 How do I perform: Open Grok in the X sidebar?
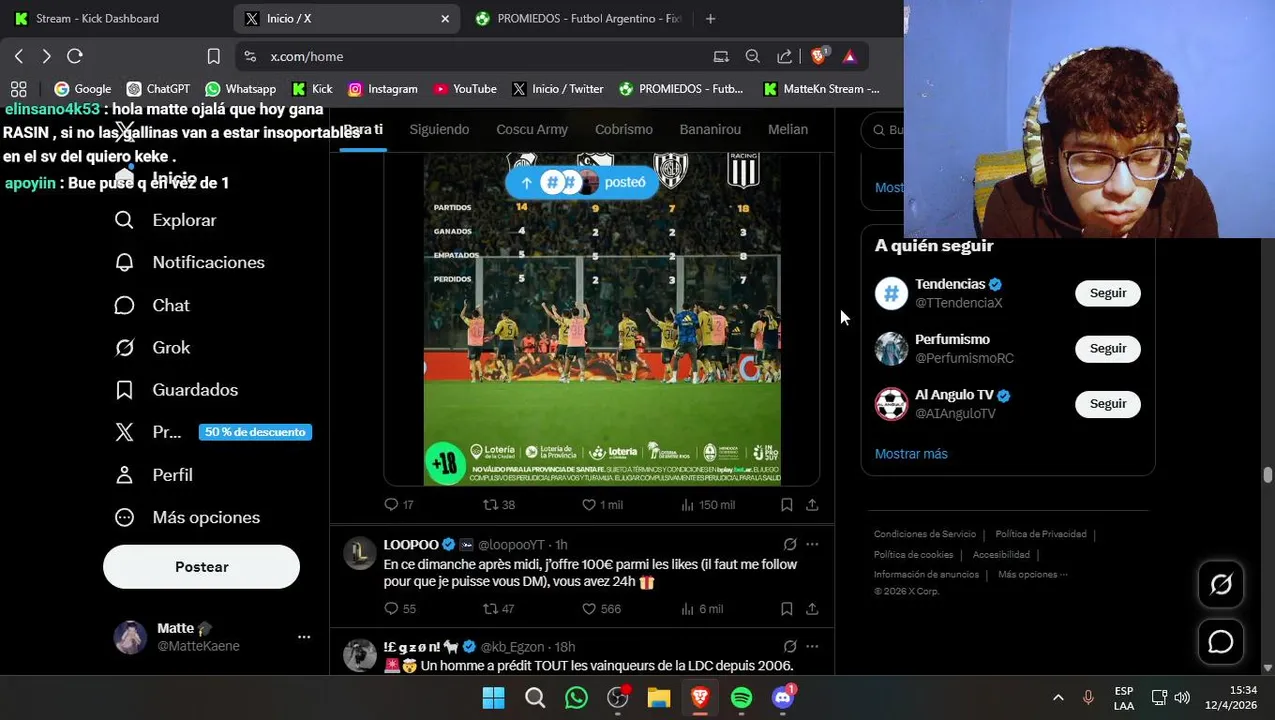[x=152, y=347]
